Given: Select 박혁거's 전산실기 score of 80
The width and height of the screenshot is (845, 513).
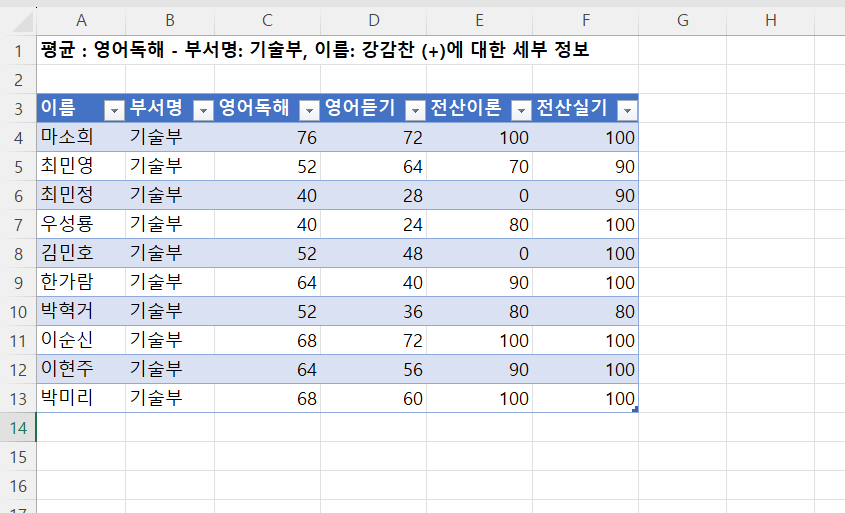Looking at the screenshot, I should tap(585, 311).
